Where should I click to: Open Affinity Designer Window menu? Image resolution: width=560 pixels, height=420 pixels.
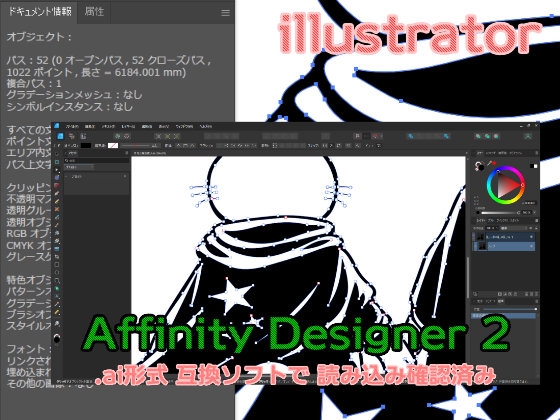tap(184, 126)
